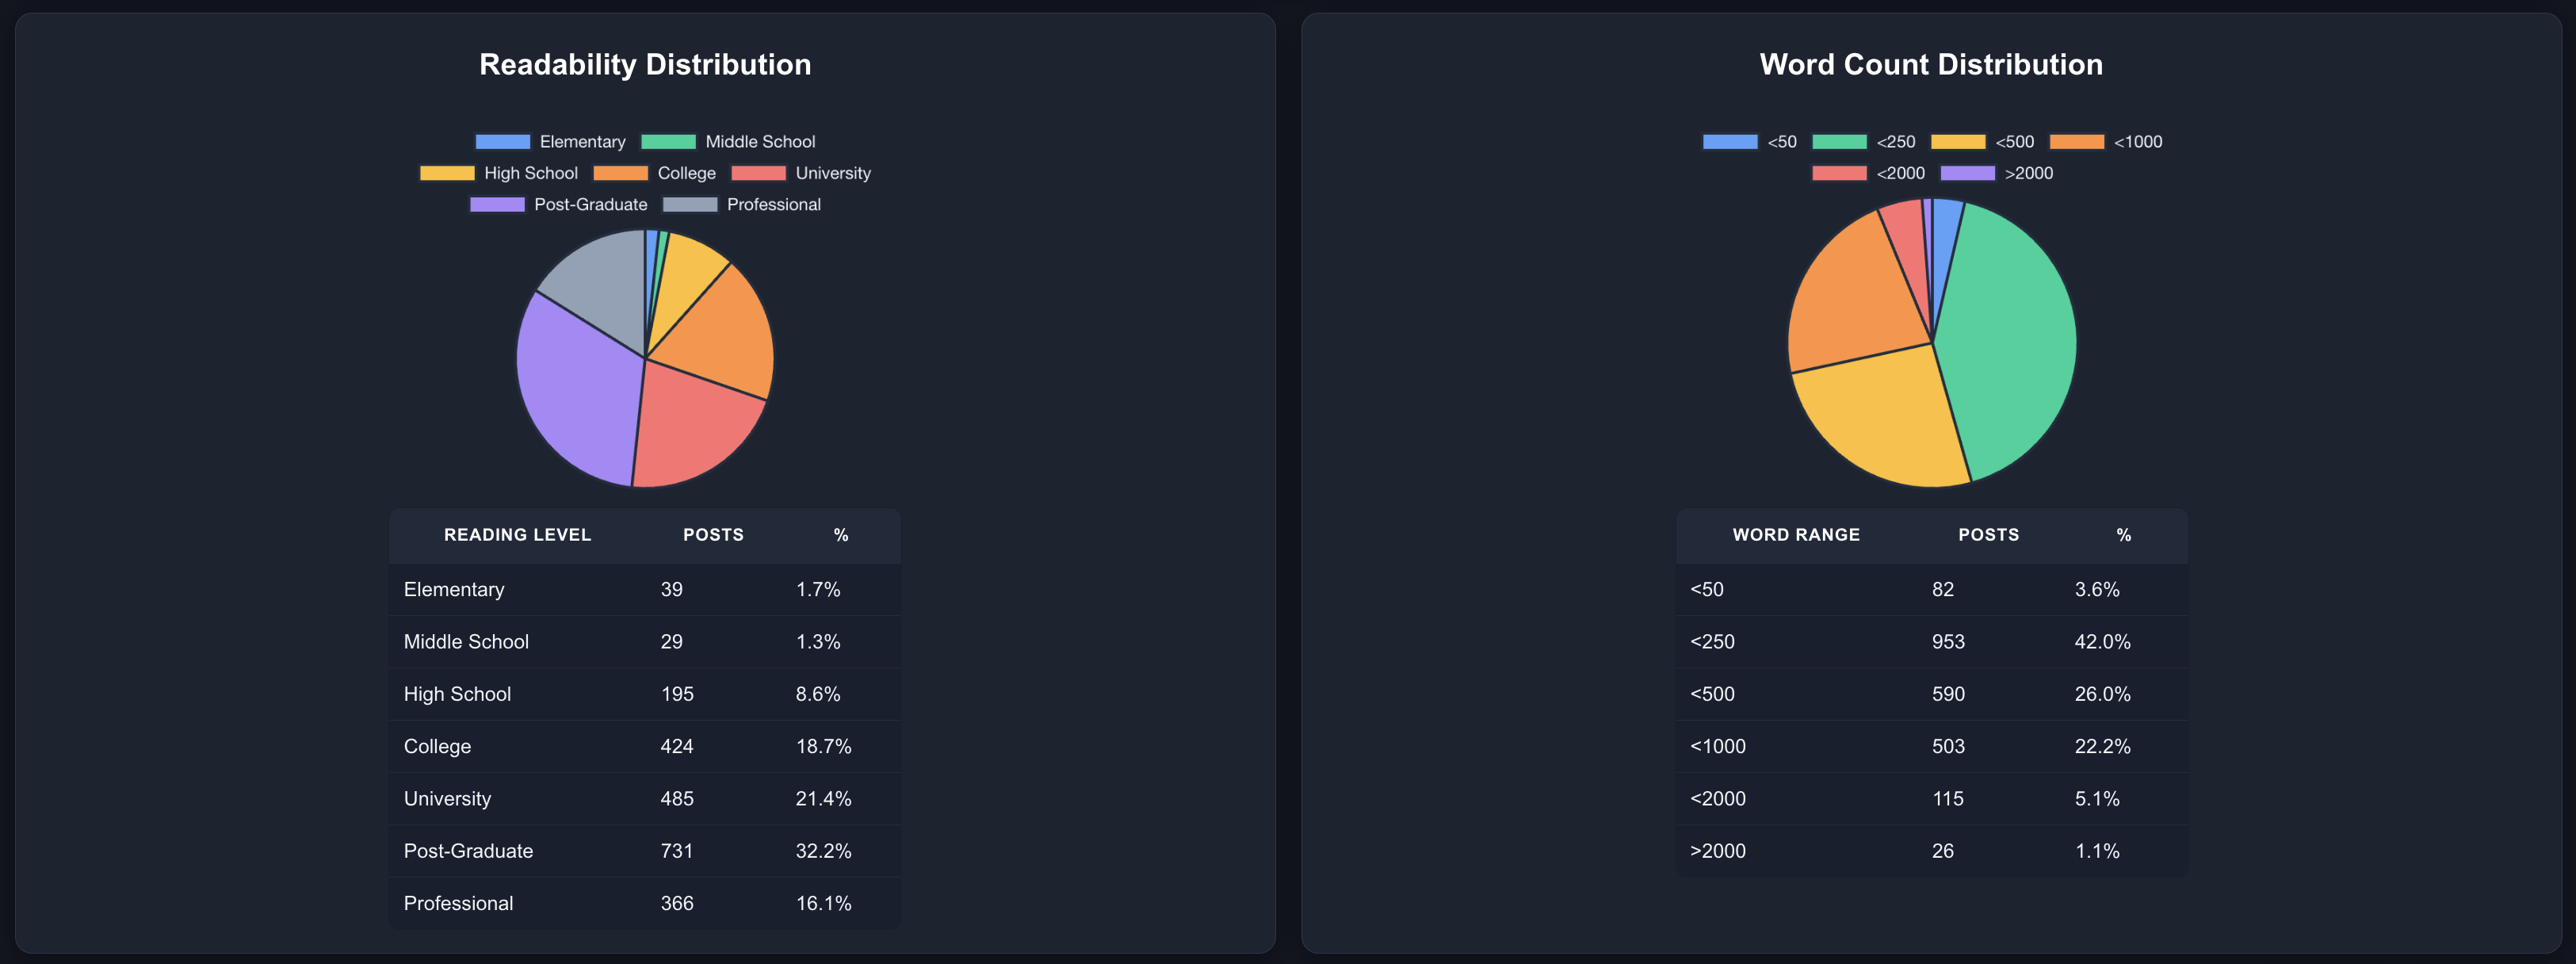Viewport: 2576px width, 964px height.
Task: Select the Post-Graduate table row
Action: [645, 851]
